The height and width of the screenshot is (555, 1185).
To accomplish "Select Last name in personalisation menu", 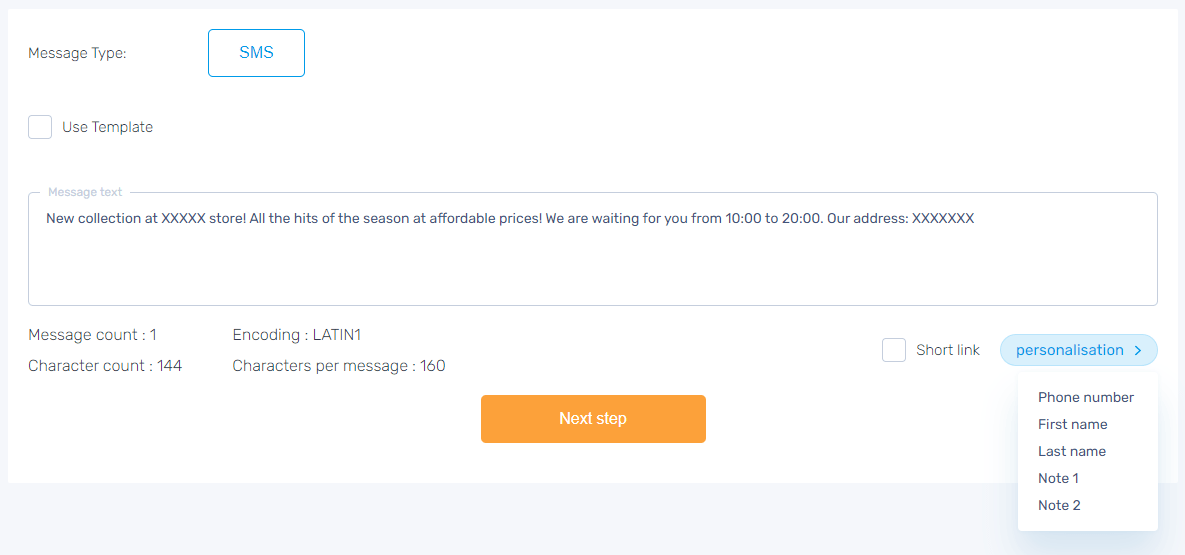I will coord(1072,451).
